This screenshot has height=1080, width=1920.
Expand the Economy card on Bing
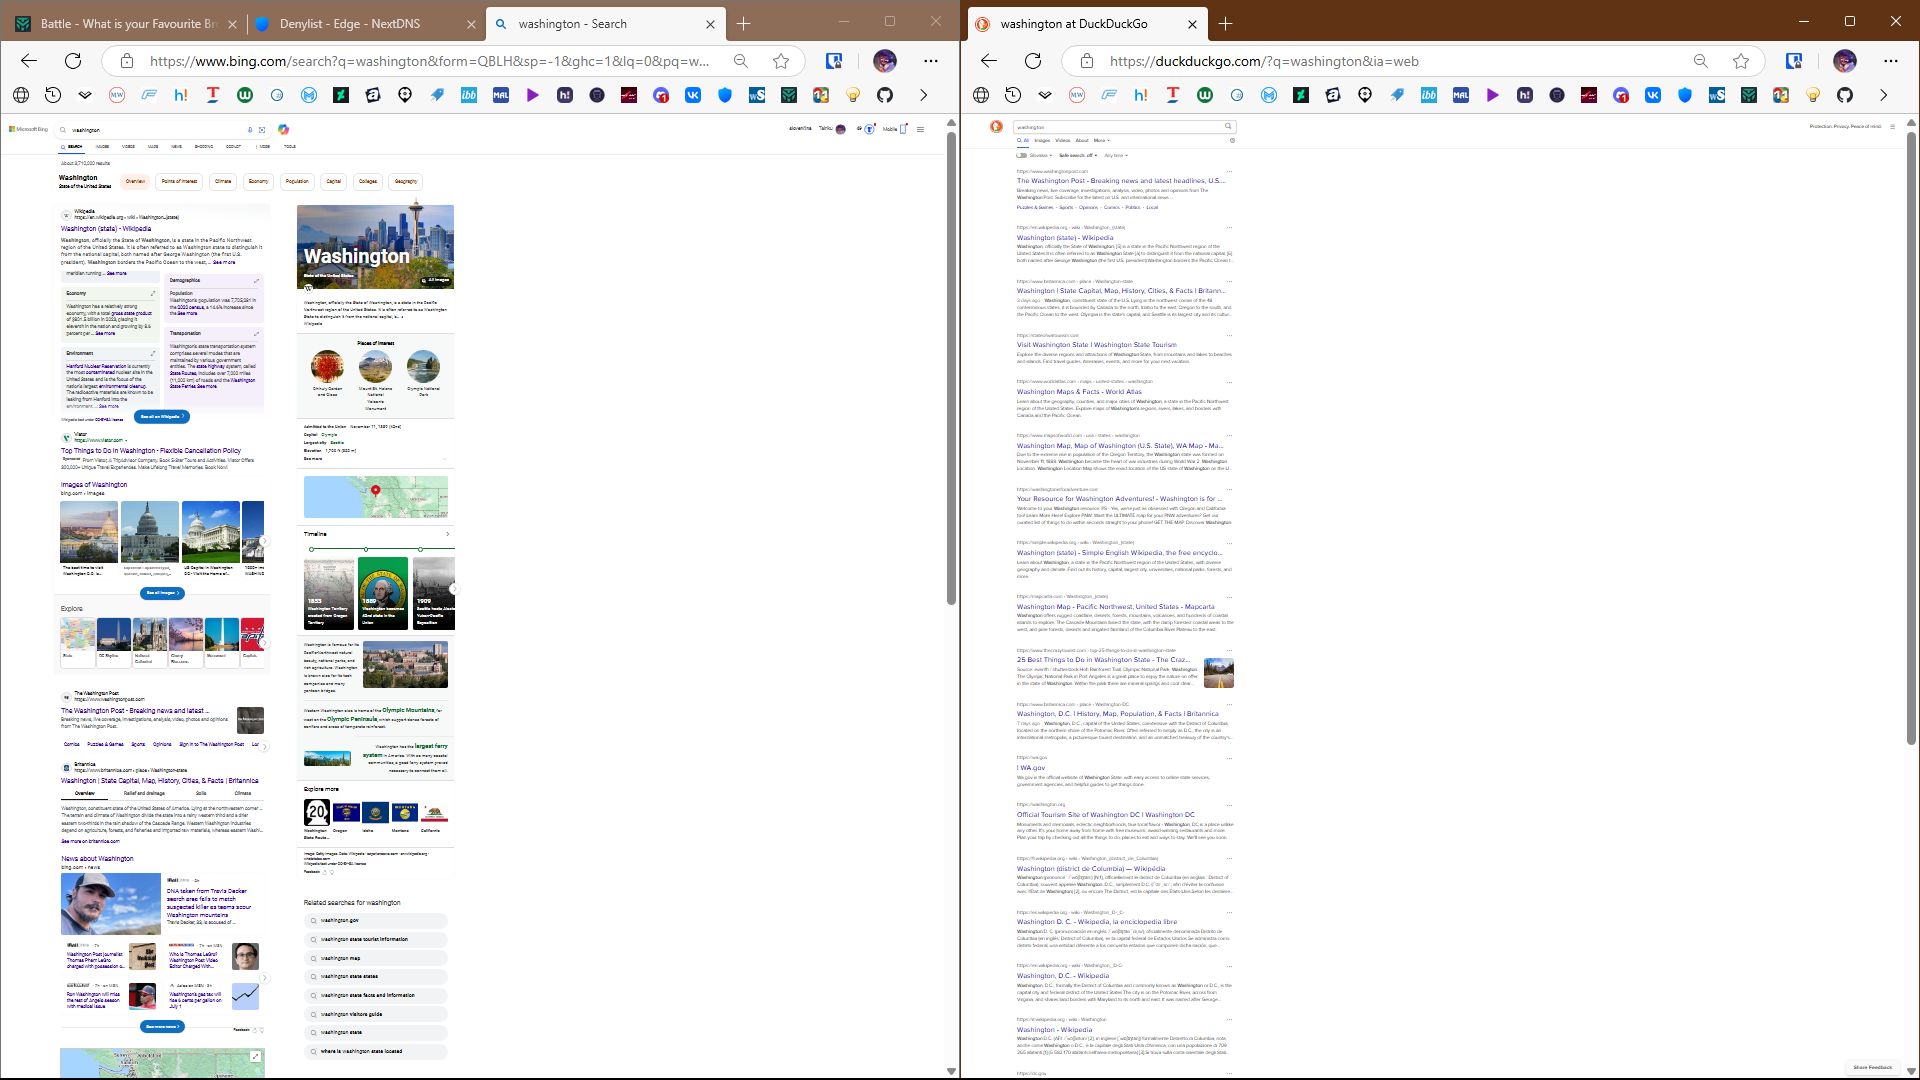153,293
